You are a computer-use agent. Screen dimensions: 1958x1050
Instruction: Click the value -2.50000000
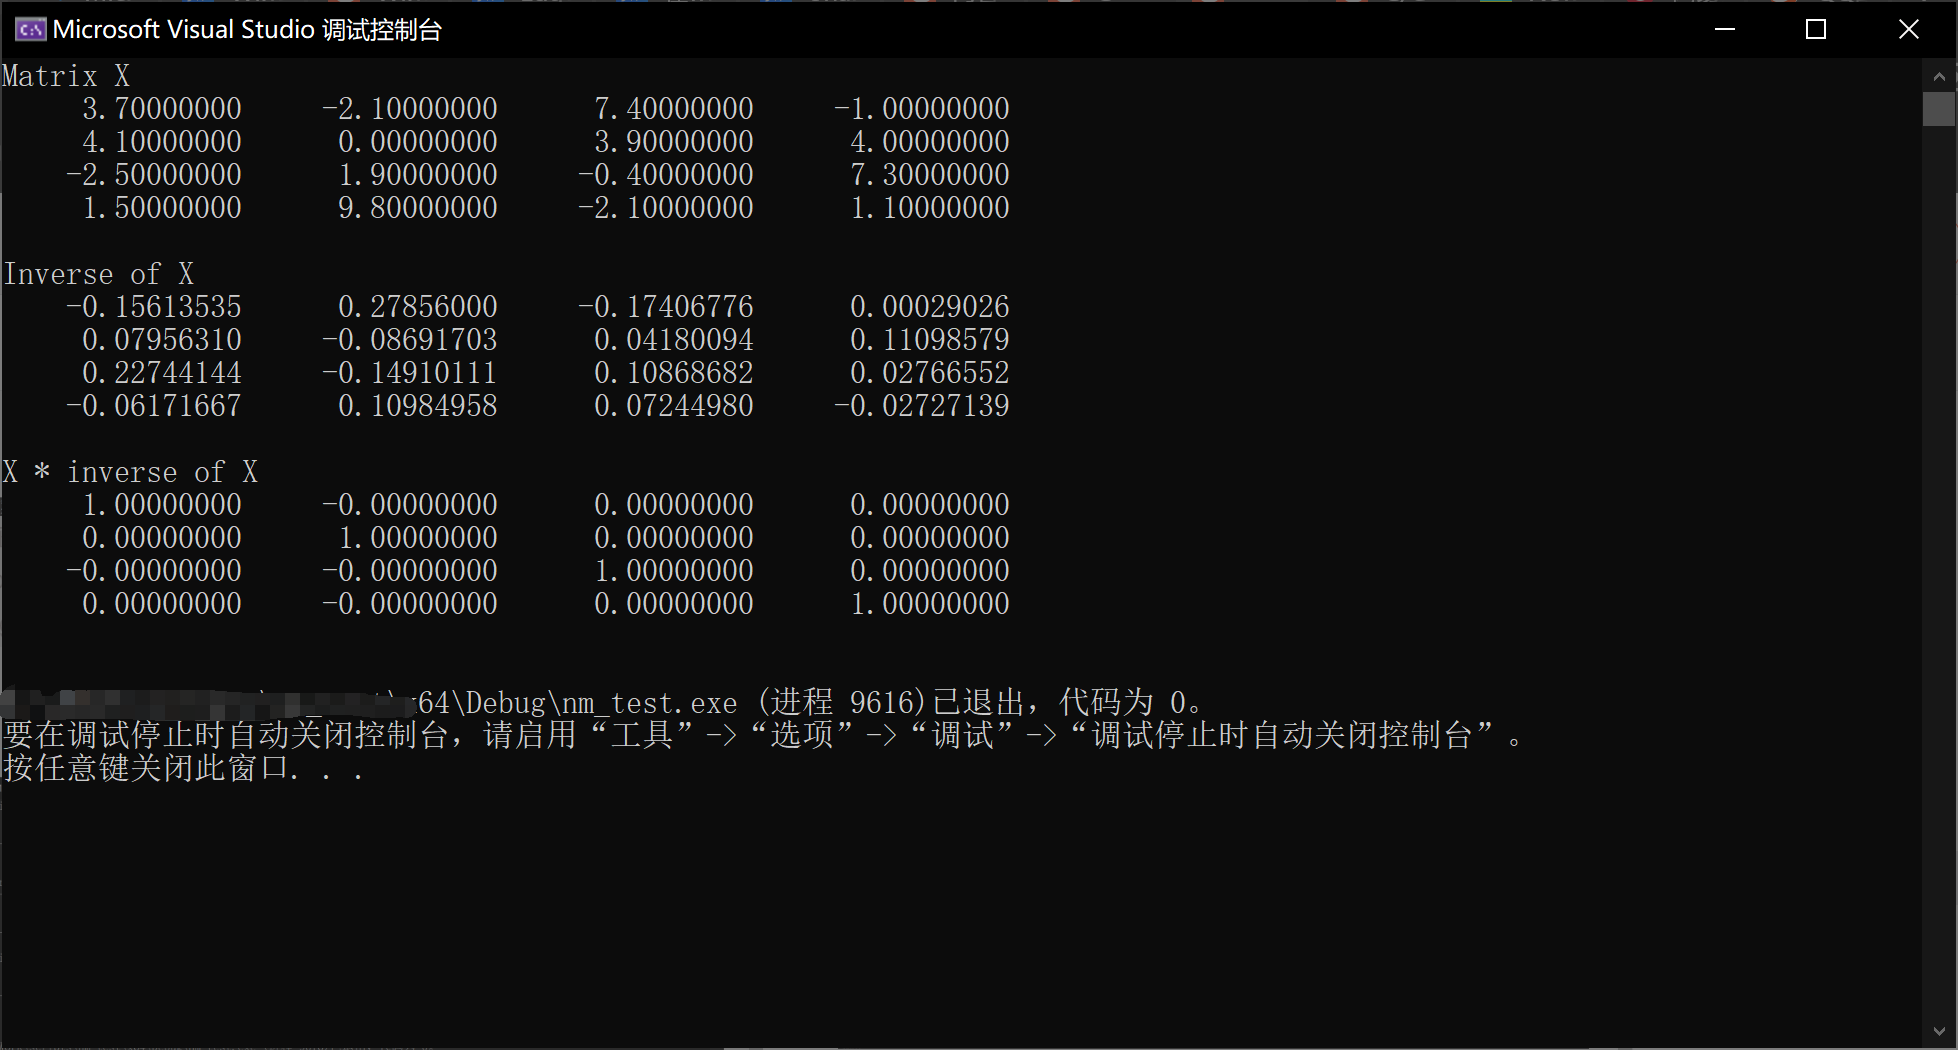point(154,175)
